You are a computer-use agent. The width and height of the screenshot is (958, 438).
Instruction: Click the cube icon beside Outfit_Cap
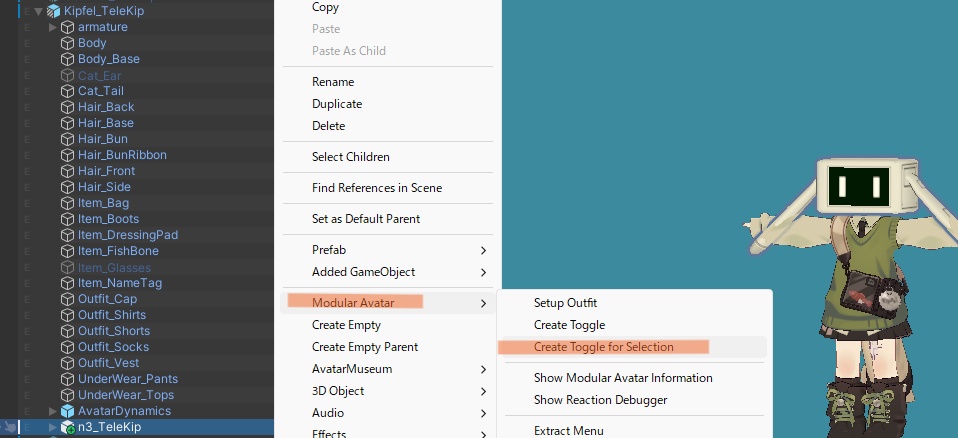[68, 299]
